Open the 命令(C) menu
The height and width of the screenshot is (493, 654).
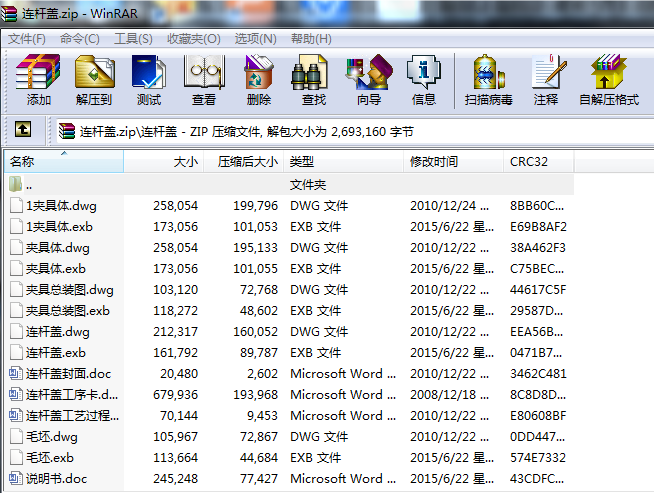80,39
